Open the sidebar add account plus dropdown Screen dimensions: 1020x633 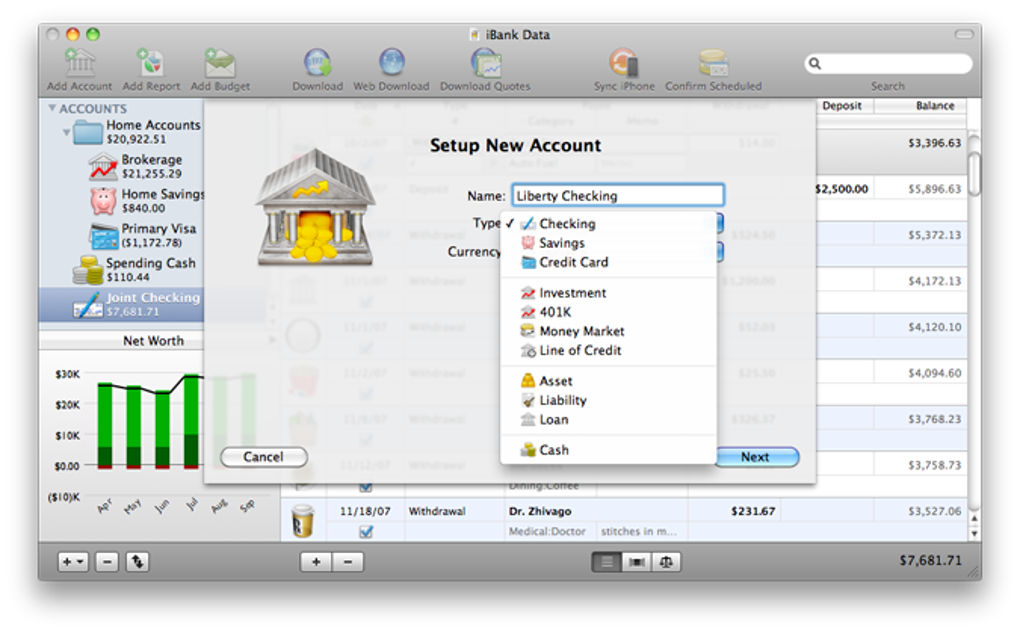click(x=73, y=561)
